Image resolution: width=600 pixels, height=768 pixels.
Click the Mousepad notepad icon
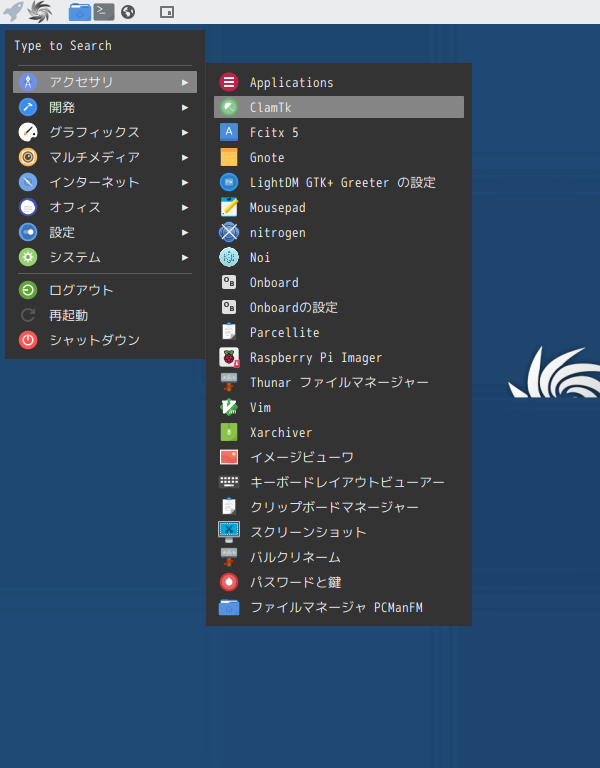pos(229,207)
